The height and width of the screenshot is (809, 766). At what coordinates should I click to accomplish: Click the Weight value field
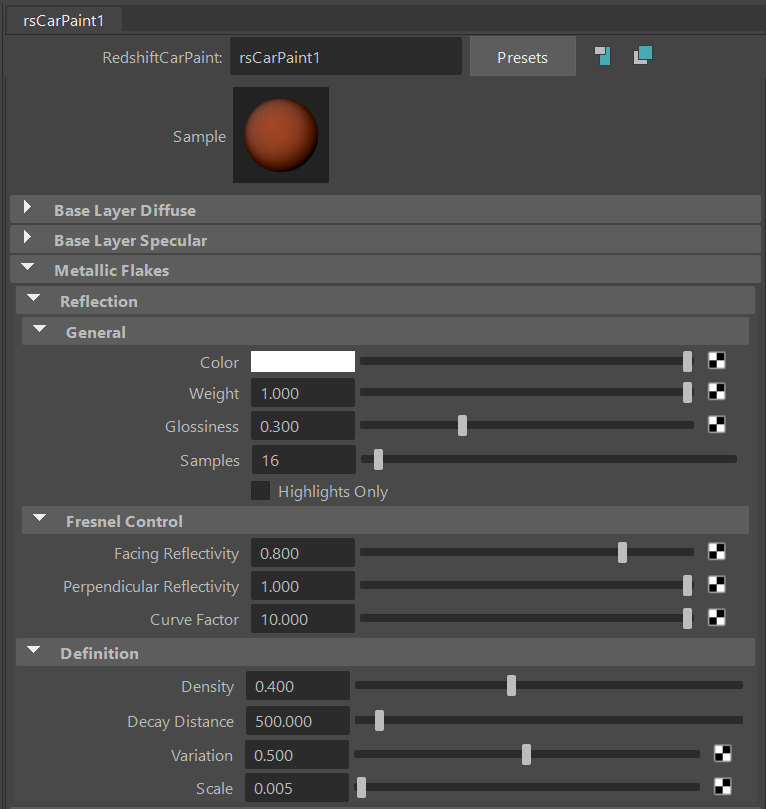303,393
